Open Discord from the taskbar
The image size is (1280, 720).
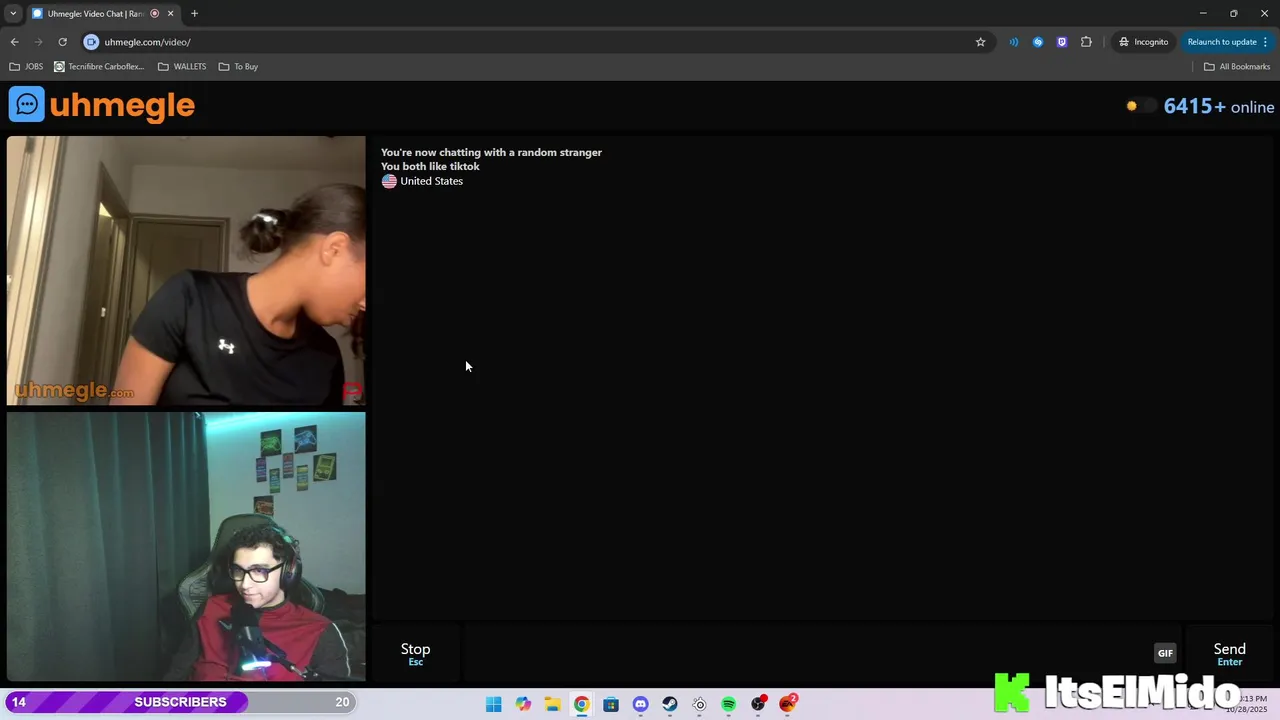point(640,704)
